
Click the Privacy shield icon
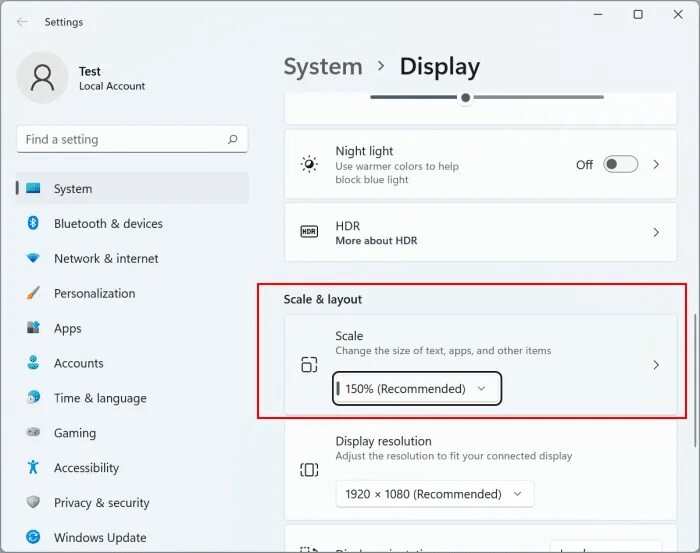pyautogui.click(x=33, y=502)
